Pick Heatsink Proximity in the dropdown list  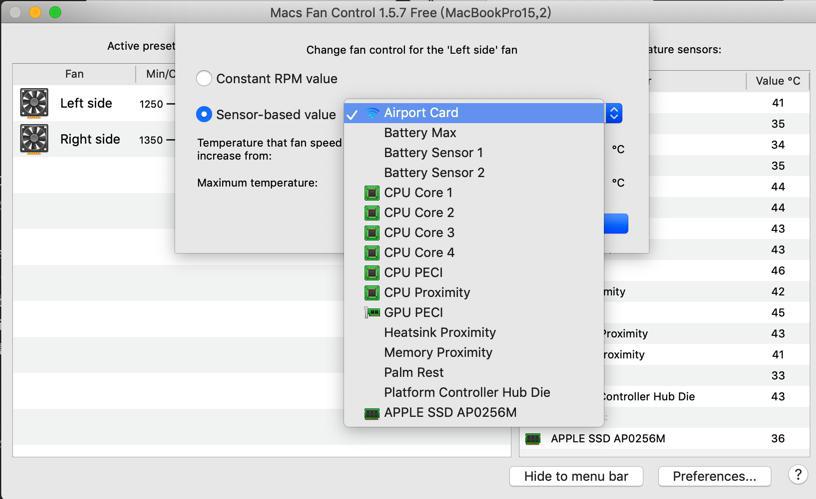click(x=440, y=332)
